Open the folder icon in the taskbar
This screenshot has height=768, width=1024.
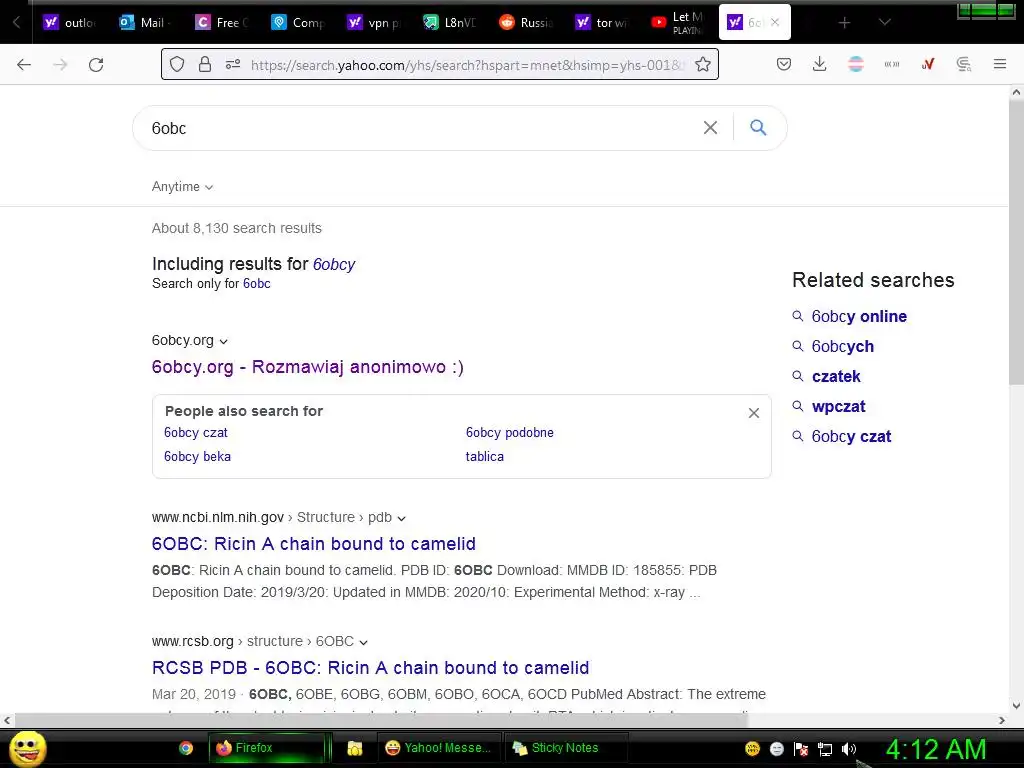point(355,748)
